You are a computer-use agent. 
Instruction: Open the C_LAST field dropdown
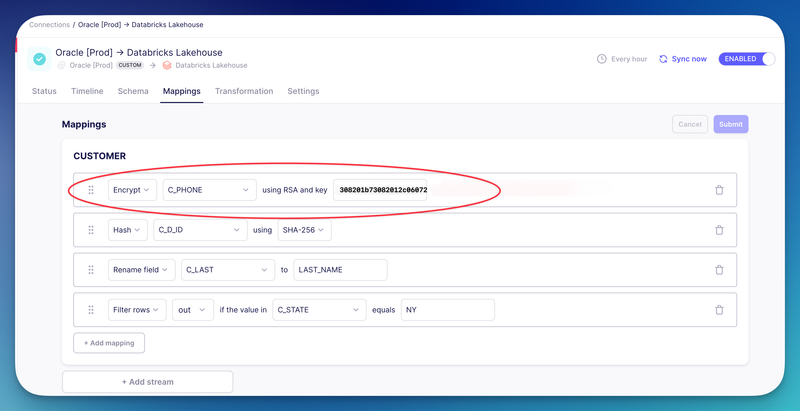228,270
